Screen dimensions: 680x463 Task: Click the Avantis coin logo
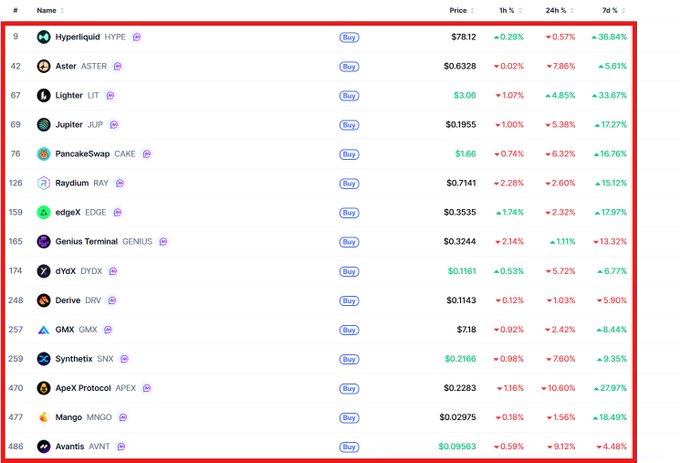[43, 447]
